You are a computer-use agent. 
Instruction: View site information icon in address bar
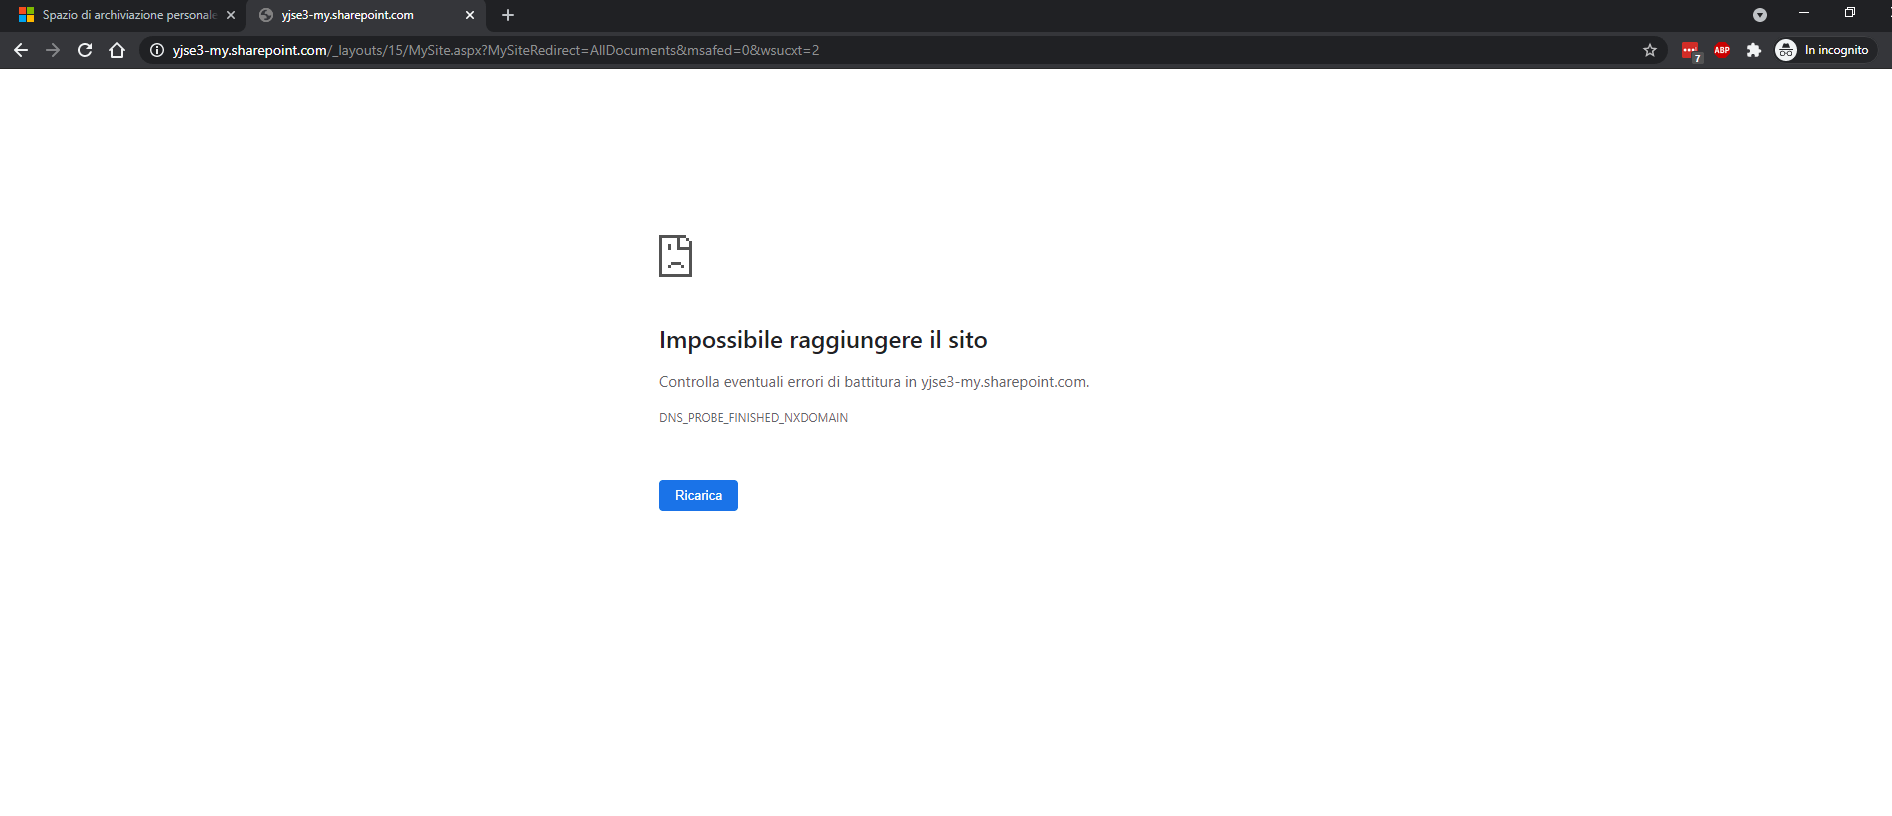click(157, 50)
